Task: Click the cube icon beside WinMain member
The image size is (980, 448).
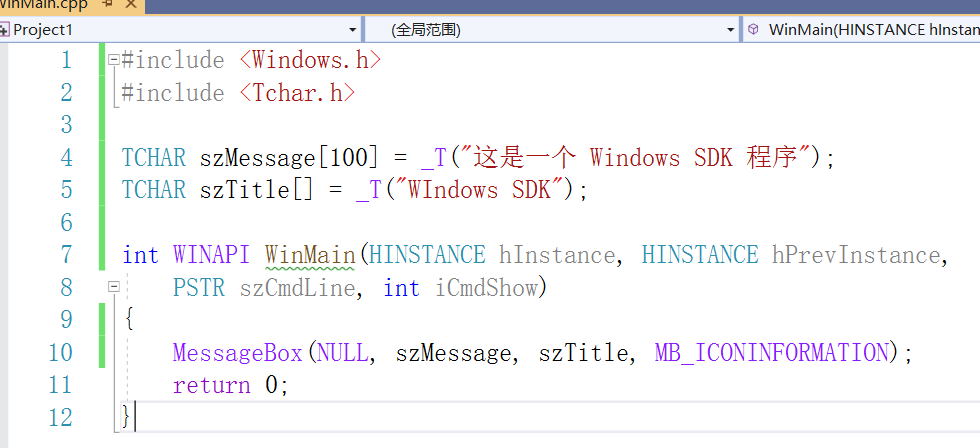Action: click(x=754, y=29)
